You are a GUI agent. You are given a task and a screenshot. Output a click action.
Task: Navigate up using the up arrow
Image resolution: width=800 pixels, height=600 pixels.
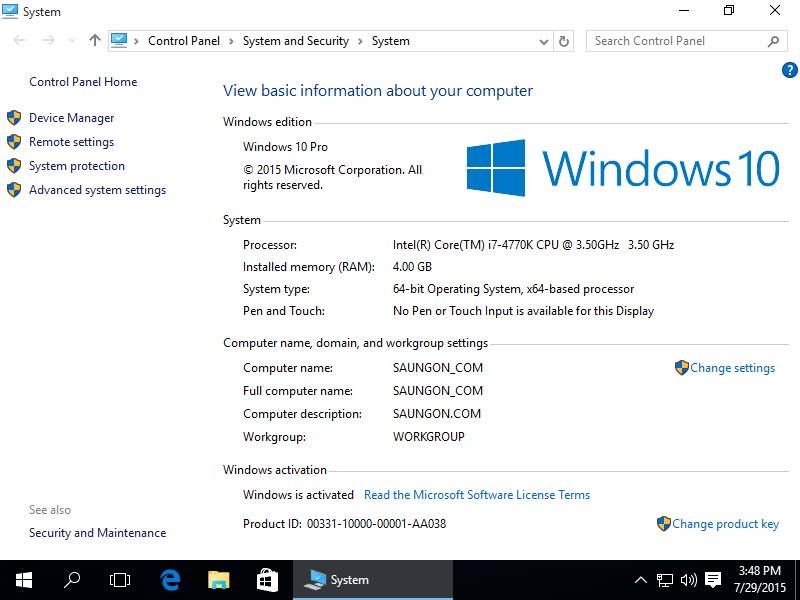coord(94,41)
